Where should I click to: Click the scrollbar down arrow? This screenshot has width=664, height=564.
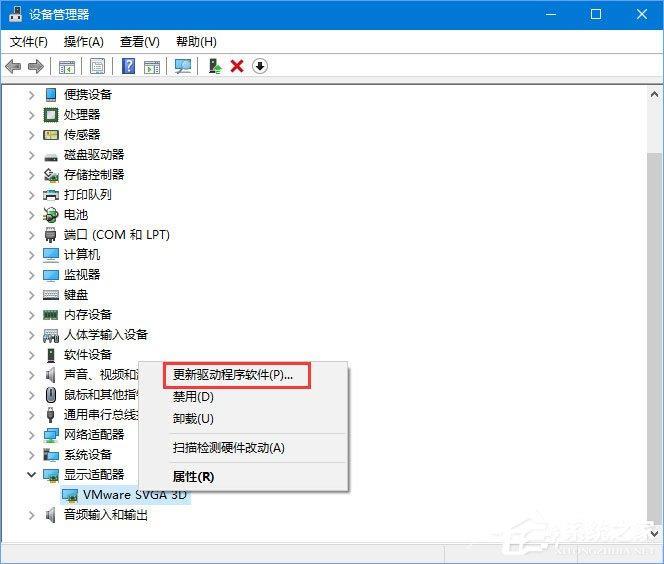[654, 534]
